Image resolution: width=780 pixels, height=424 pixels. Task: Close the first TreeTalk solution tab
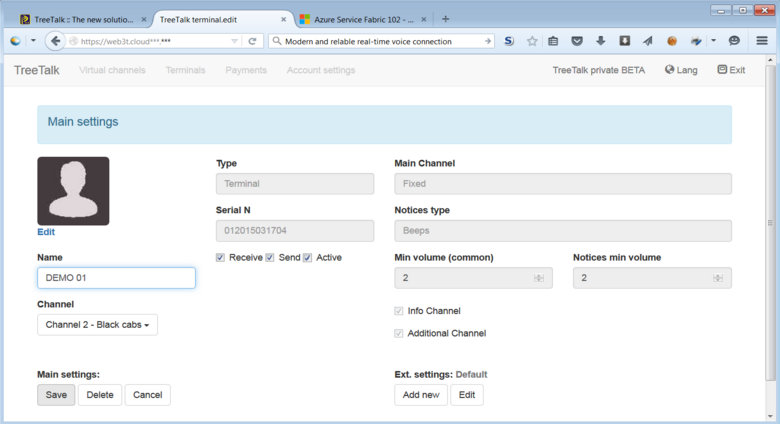click(x=143, y=19)
